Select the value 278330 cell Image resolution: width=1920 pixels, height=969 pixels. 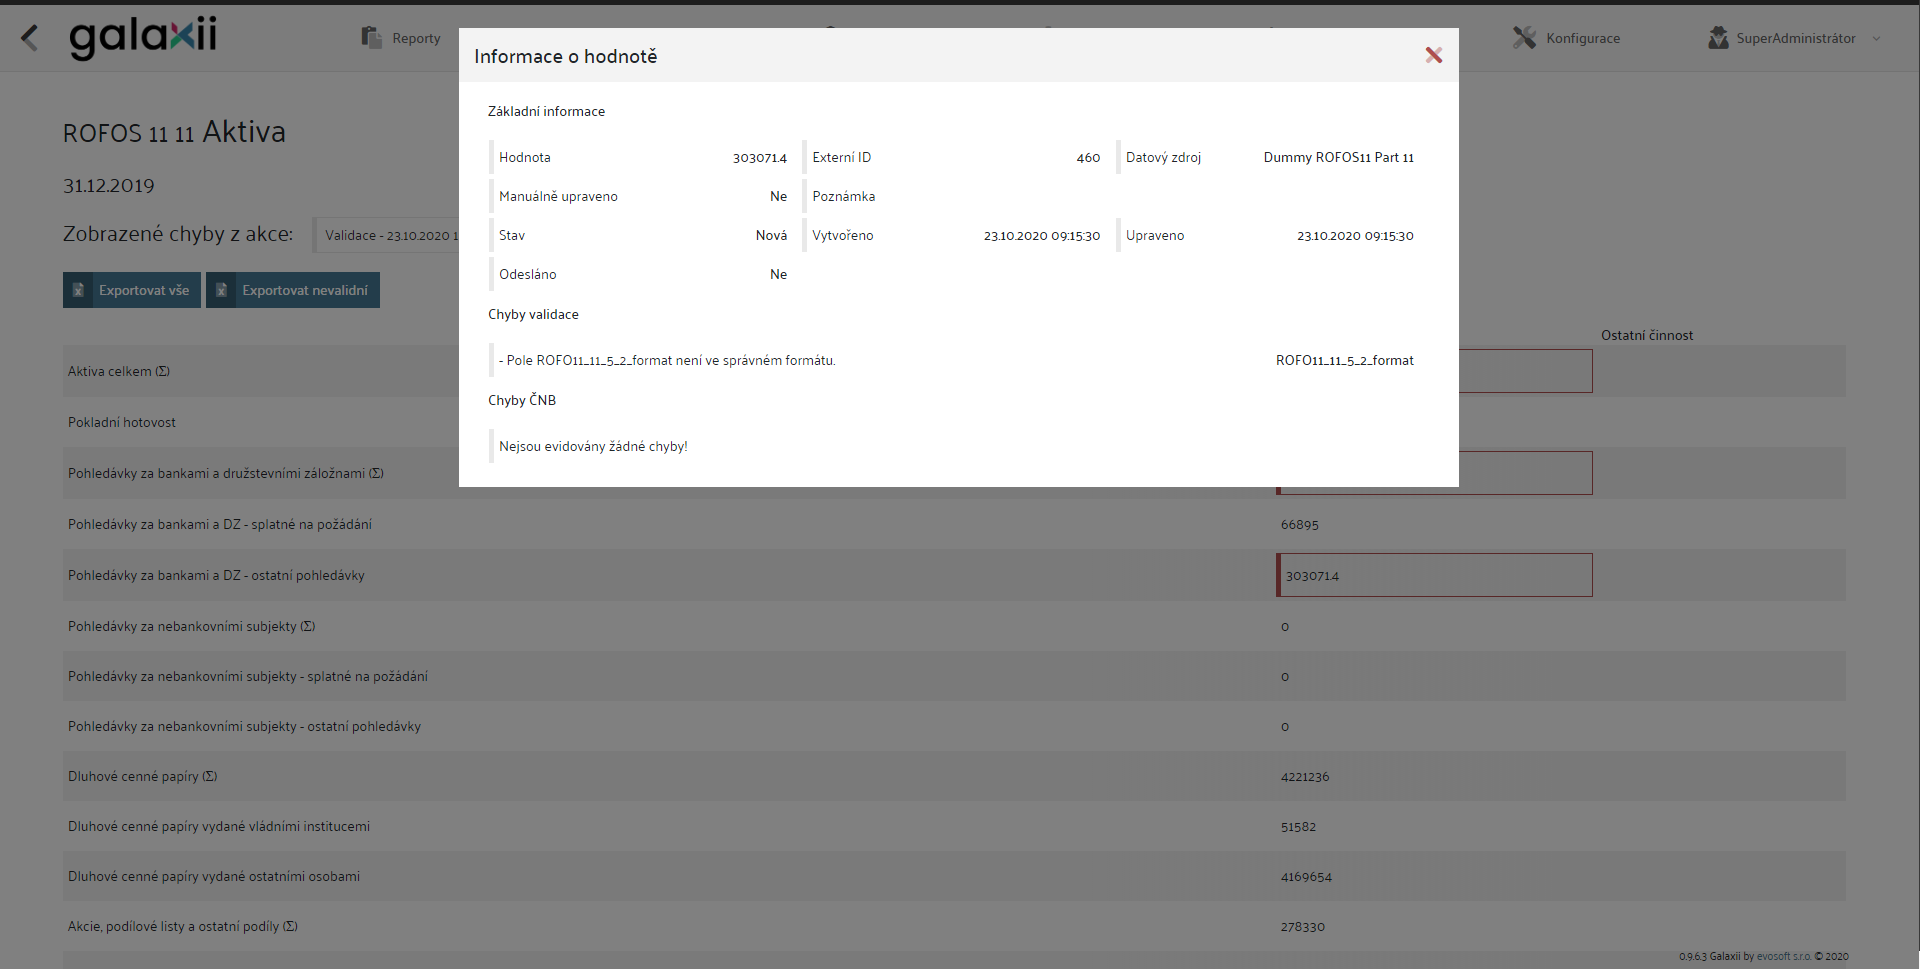(1302, 927)
